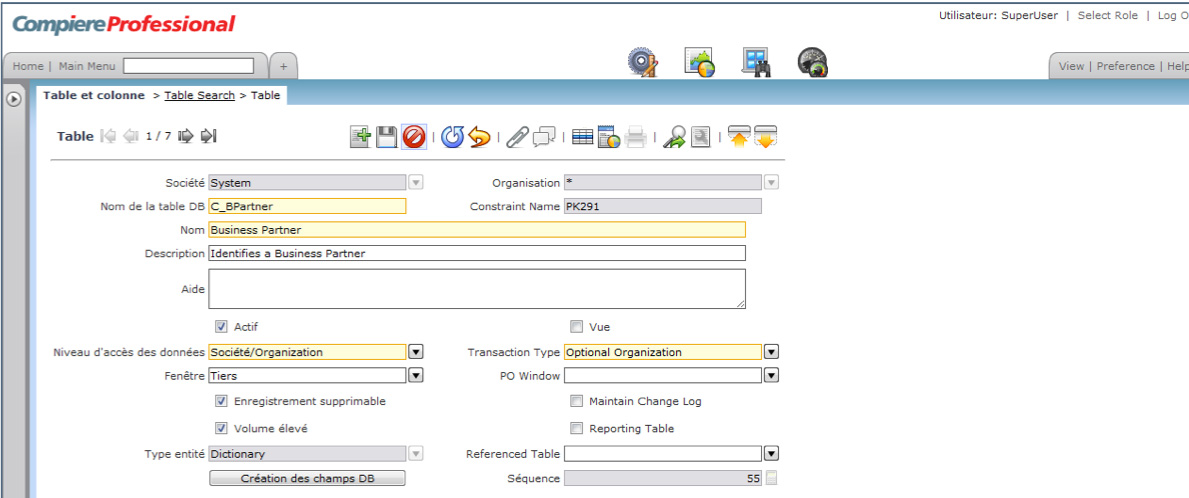The height and width of the screenshot is (498, 1189).
Task: Click the red Delete record icon
Action: [414, 137]
